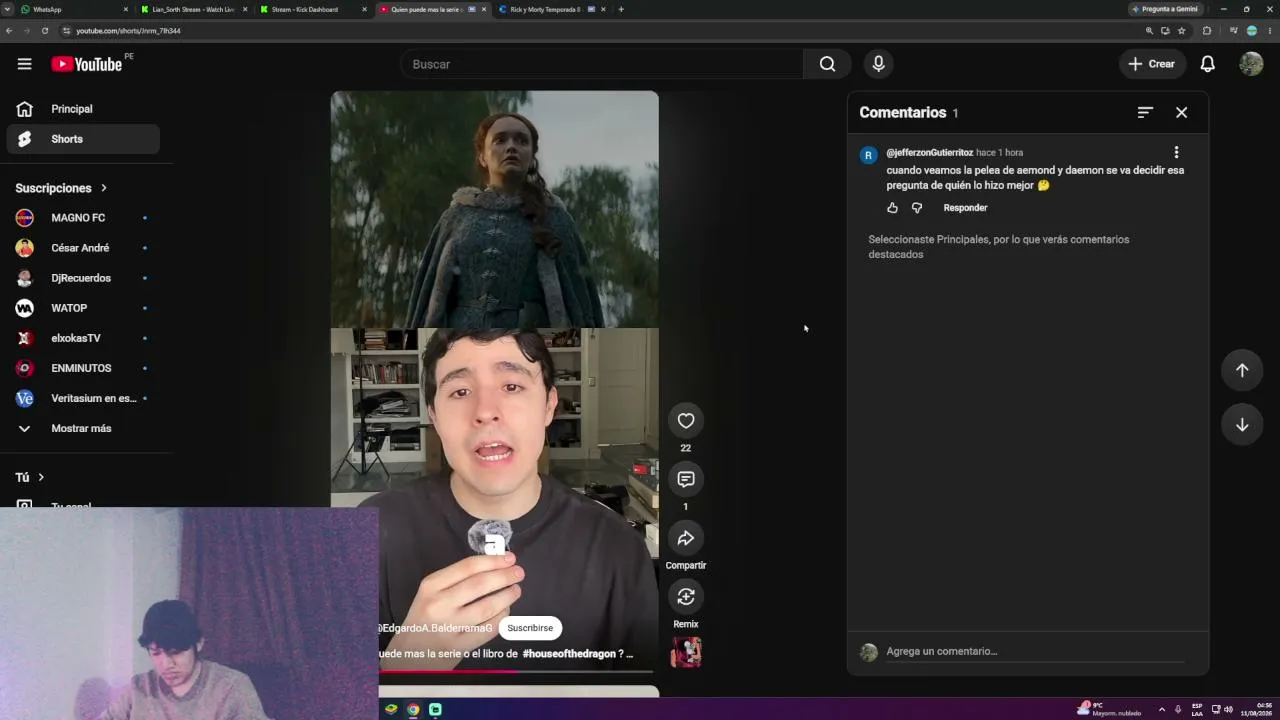Go to the previous Short with up arrow
The width and height of the screenshot is (1280, 720).
[1242, 370]
